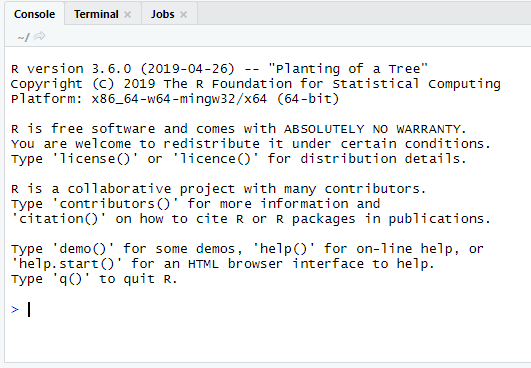Click the ~/ working directory path label

23,37
